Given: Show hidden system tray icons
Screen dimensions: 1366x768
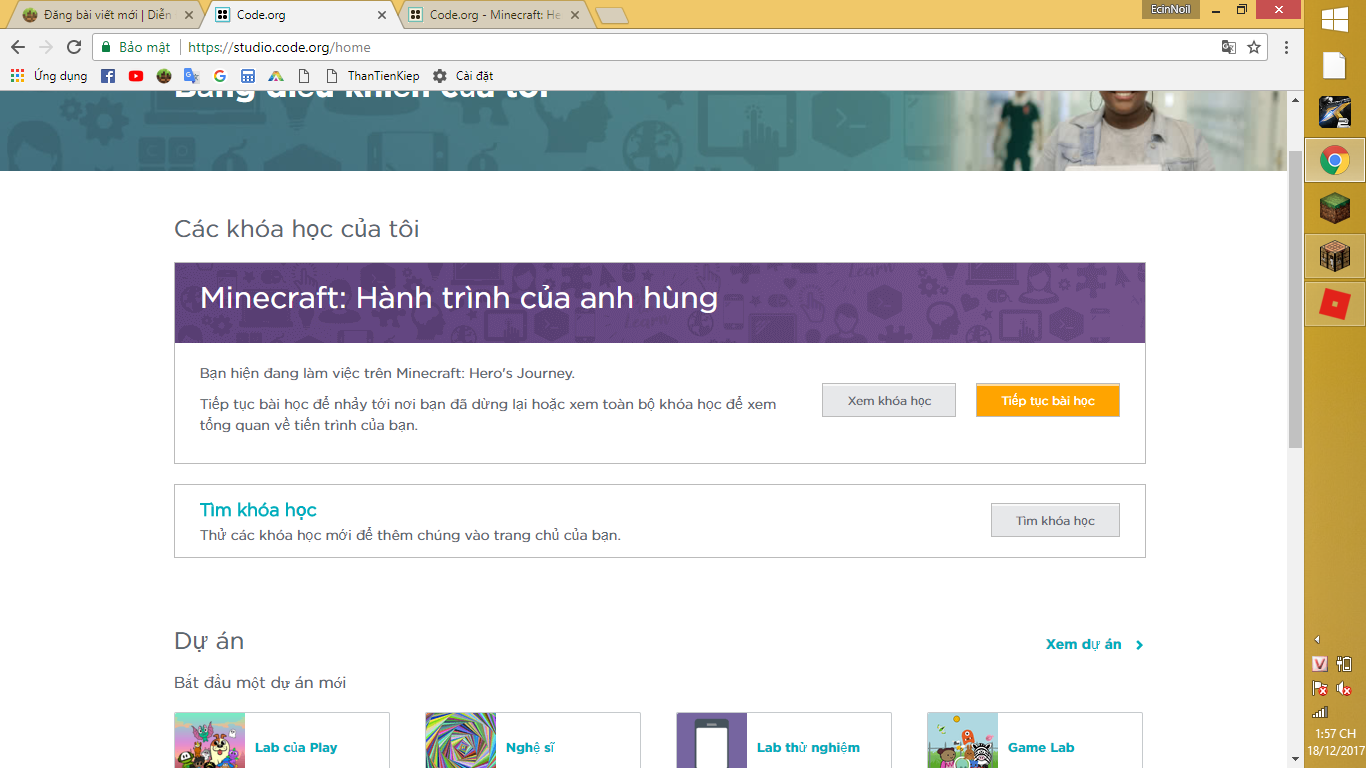Looking at the screenshot, I should (x=1317, y=640).
